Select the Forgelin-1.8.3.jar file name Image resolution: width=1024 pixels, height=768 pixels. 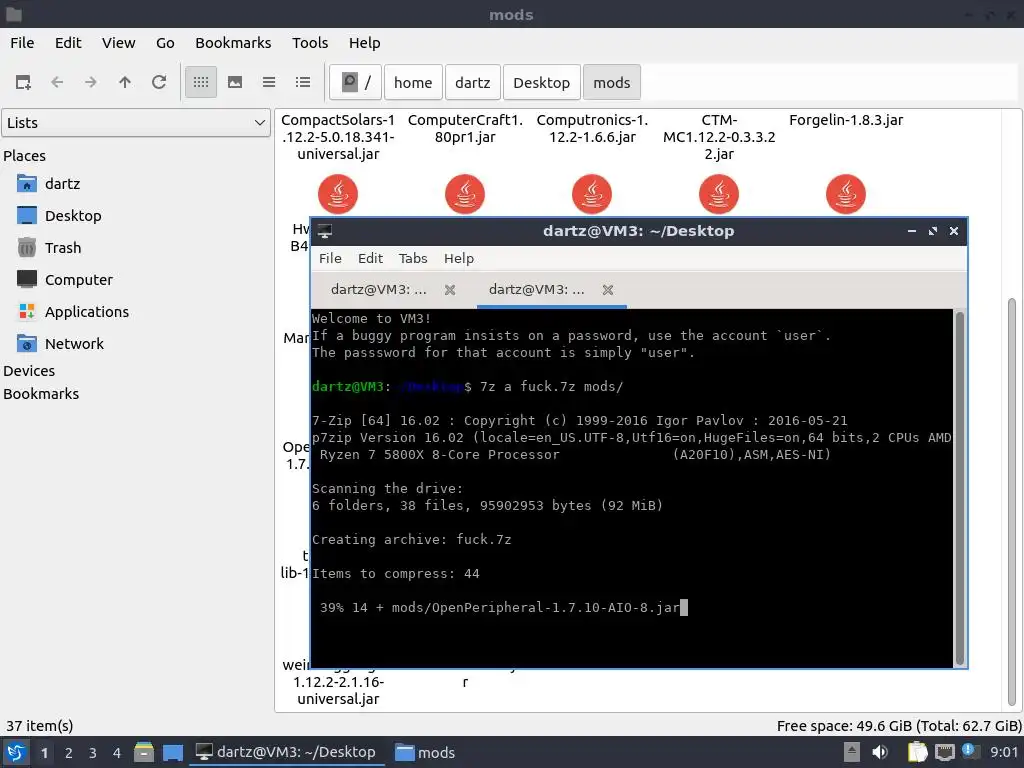[x=846, y=120]
